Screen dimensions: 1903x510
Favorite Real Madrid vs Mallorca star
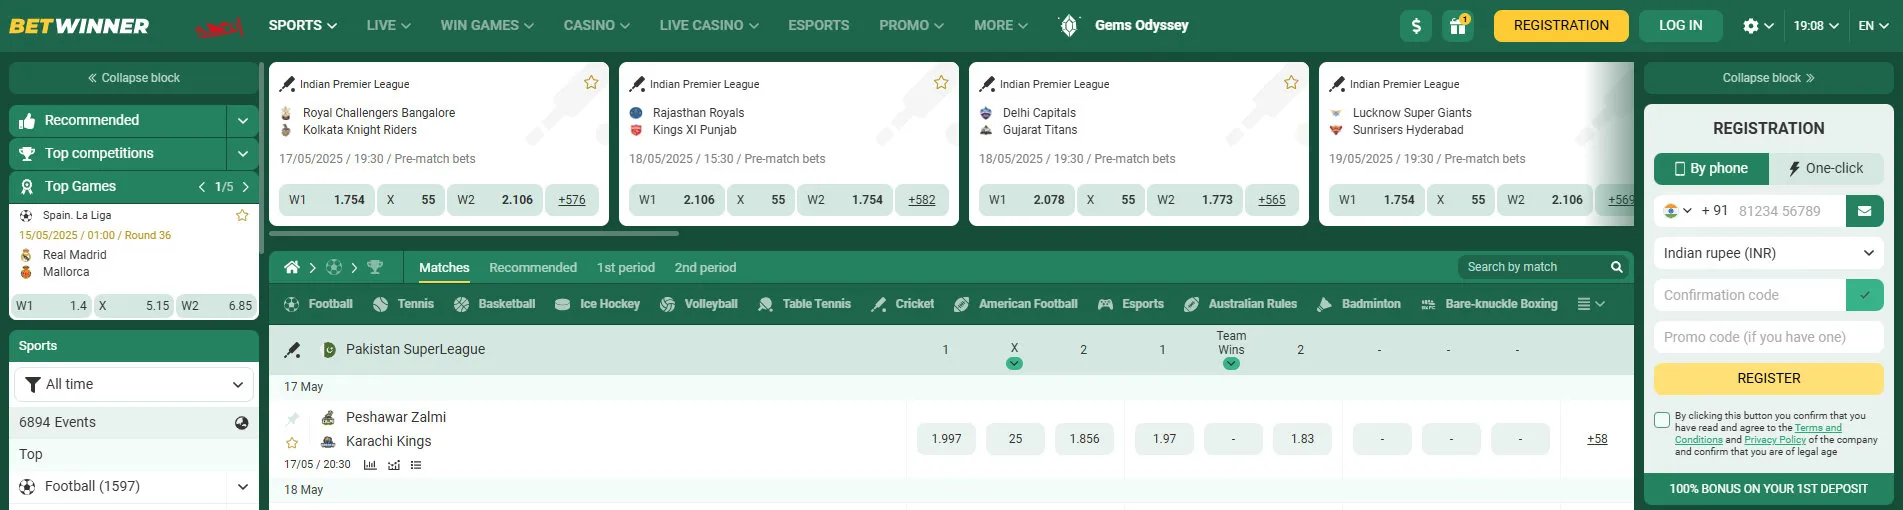[242, 215]
